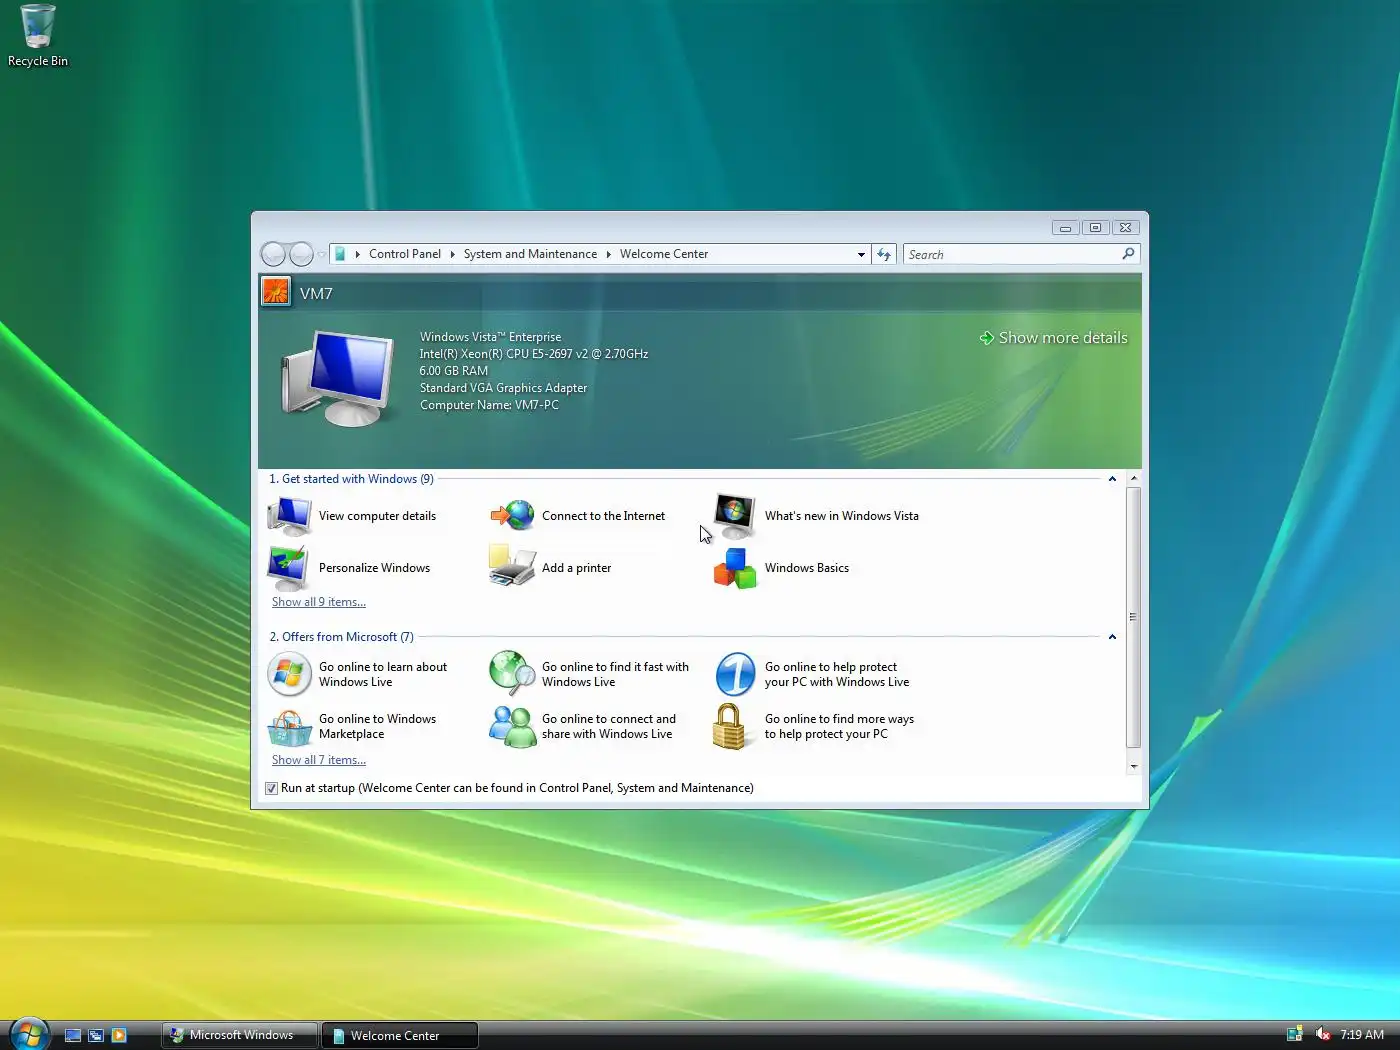Click the taskbar clock showing 7:19 AM
Image resolution: width=1400 pixels, height=1050 pixels.
coord(1362,1035)
